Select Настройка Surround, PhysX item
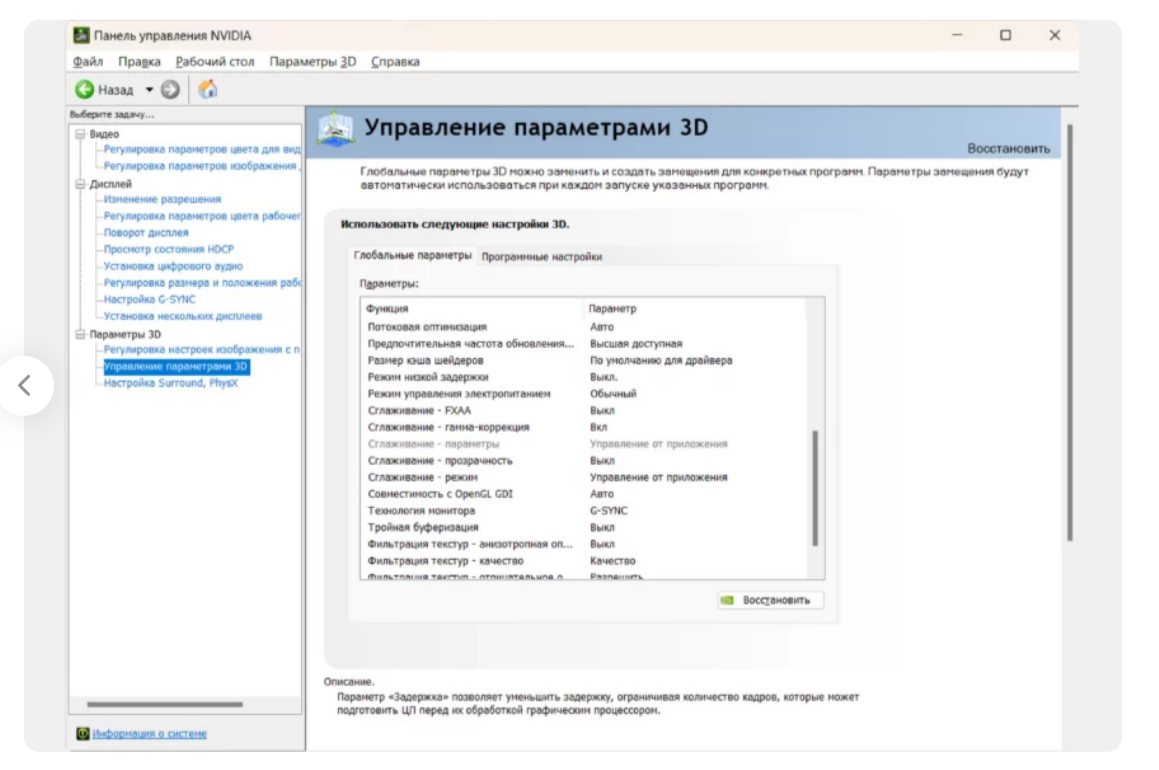The image size is (1159, 770). [x=171, y=383]
